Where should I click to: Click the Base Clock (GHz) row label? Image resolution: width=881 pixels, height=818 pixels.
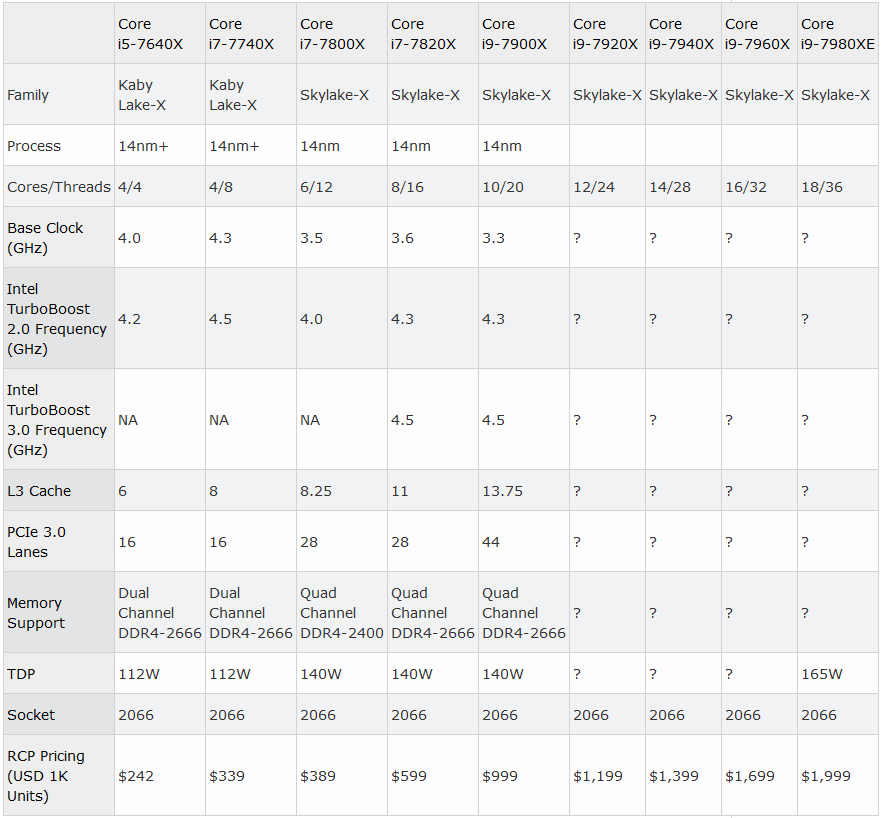pyautogui.click(x=58, y=238)
